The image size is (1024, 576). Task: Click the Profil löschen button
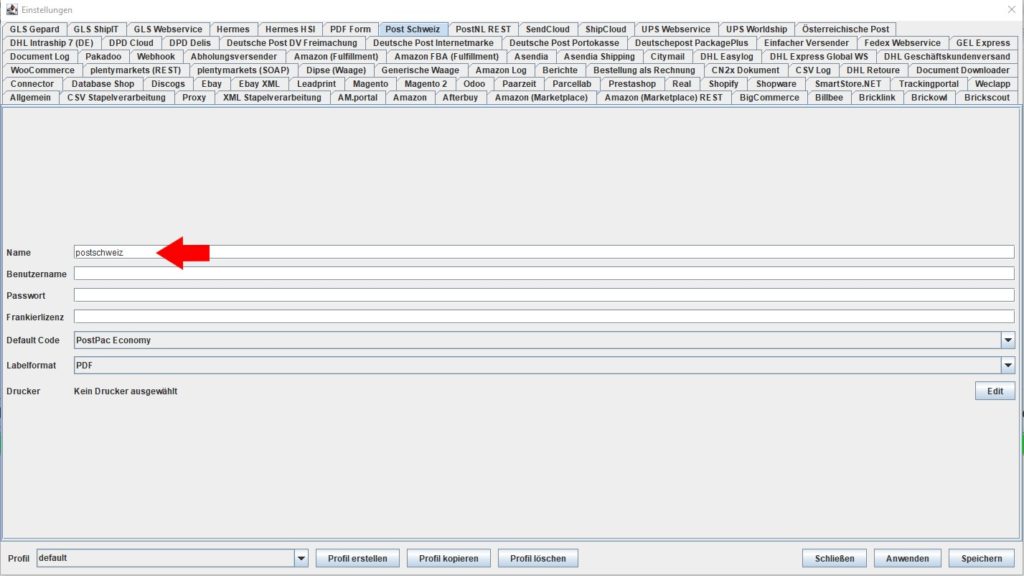538,558
